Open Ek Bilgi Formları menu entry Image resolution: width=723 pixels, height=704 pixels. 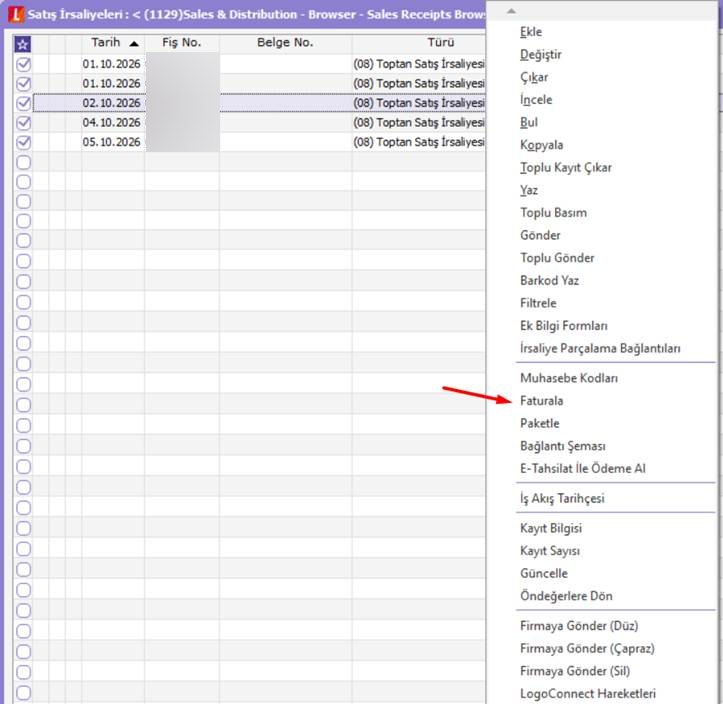point(563,325)
